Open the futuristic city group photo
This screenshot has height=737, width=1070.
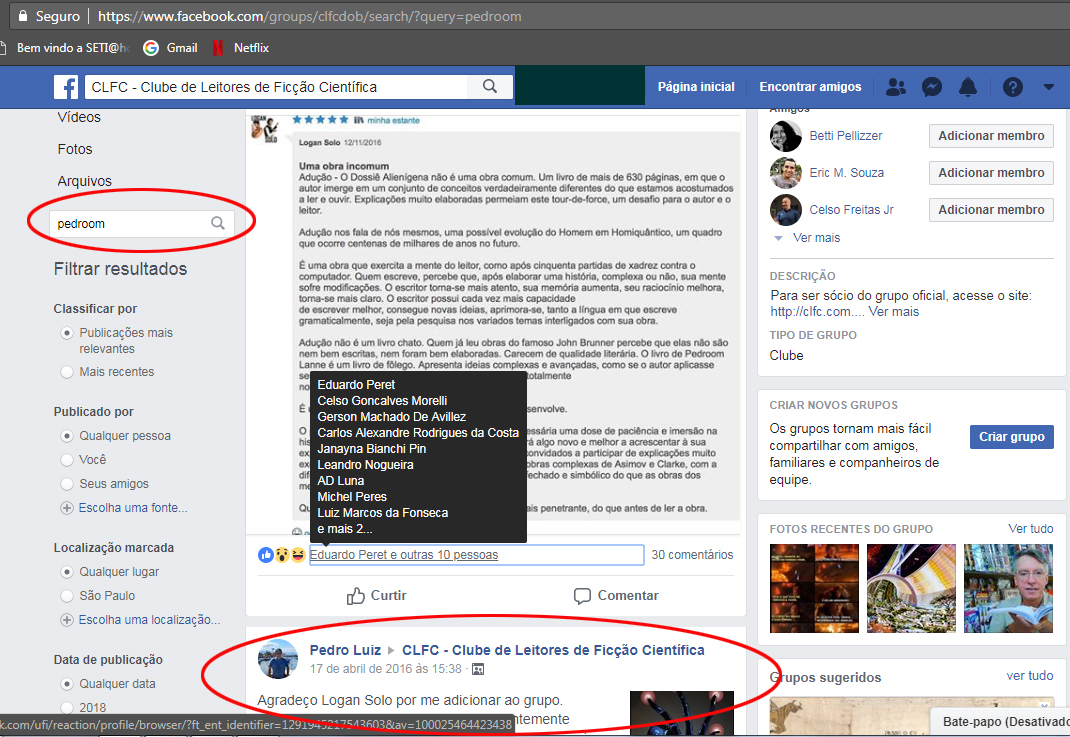(x=911, y=588)
